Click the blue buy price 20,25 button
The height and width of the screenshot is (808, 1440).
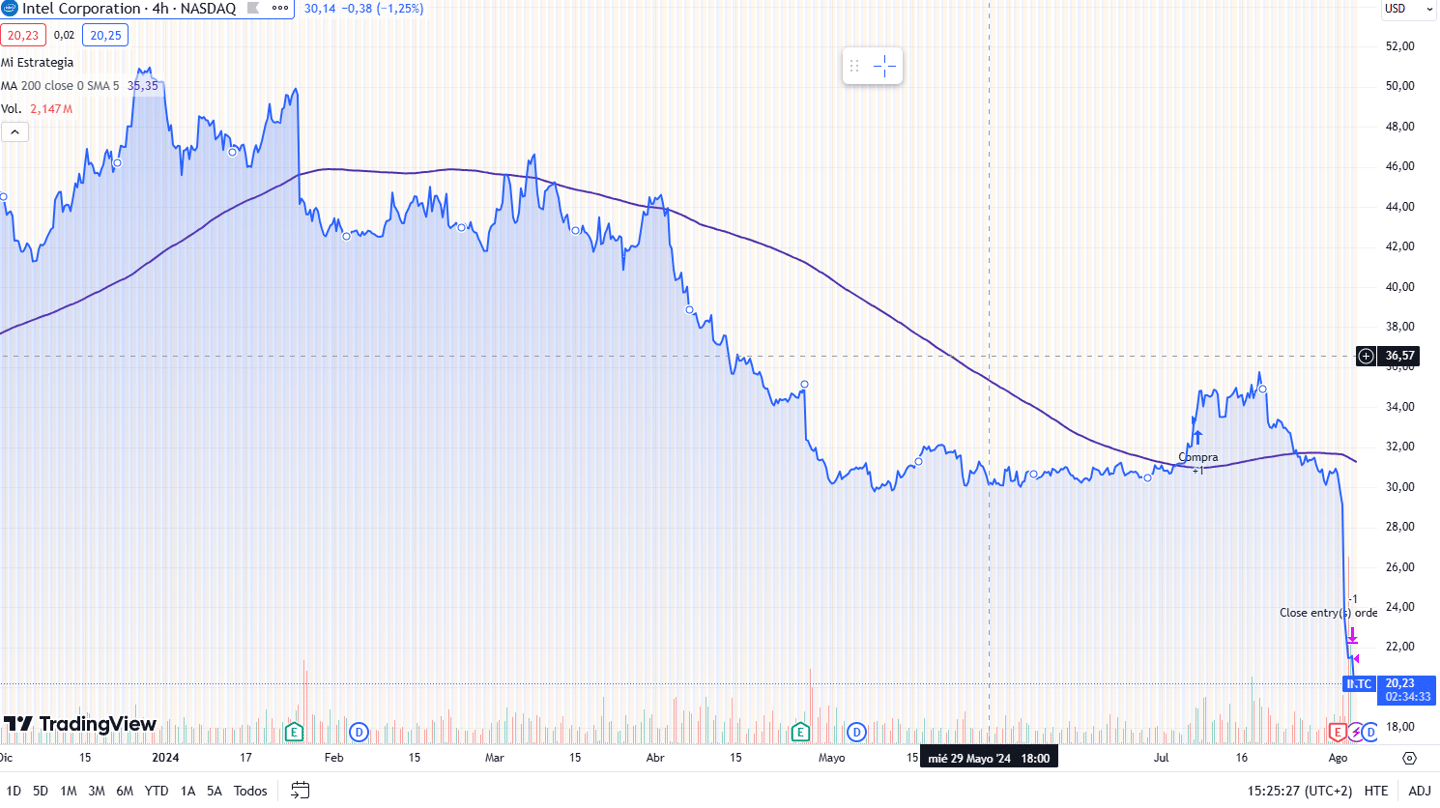point(104,35)
